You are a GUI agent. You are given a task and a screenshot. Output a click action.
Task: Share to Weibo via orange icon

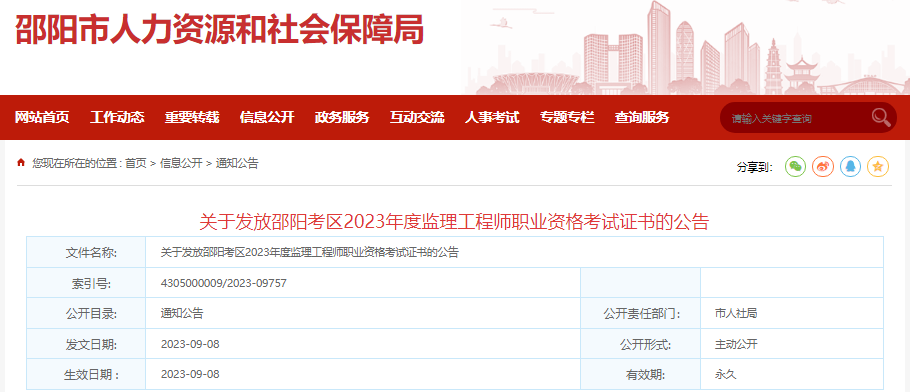tap(822, 167)
